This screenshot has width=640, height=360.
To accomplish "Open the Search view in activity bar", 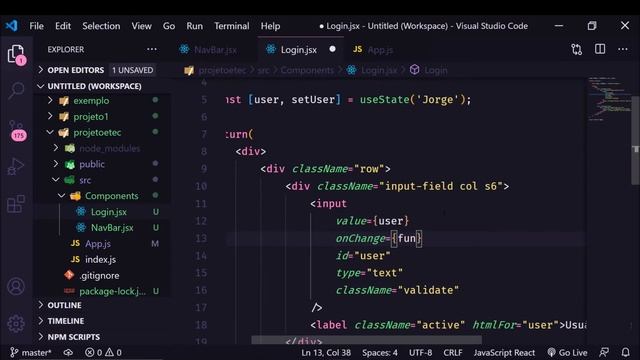I will tap(16, 90).
